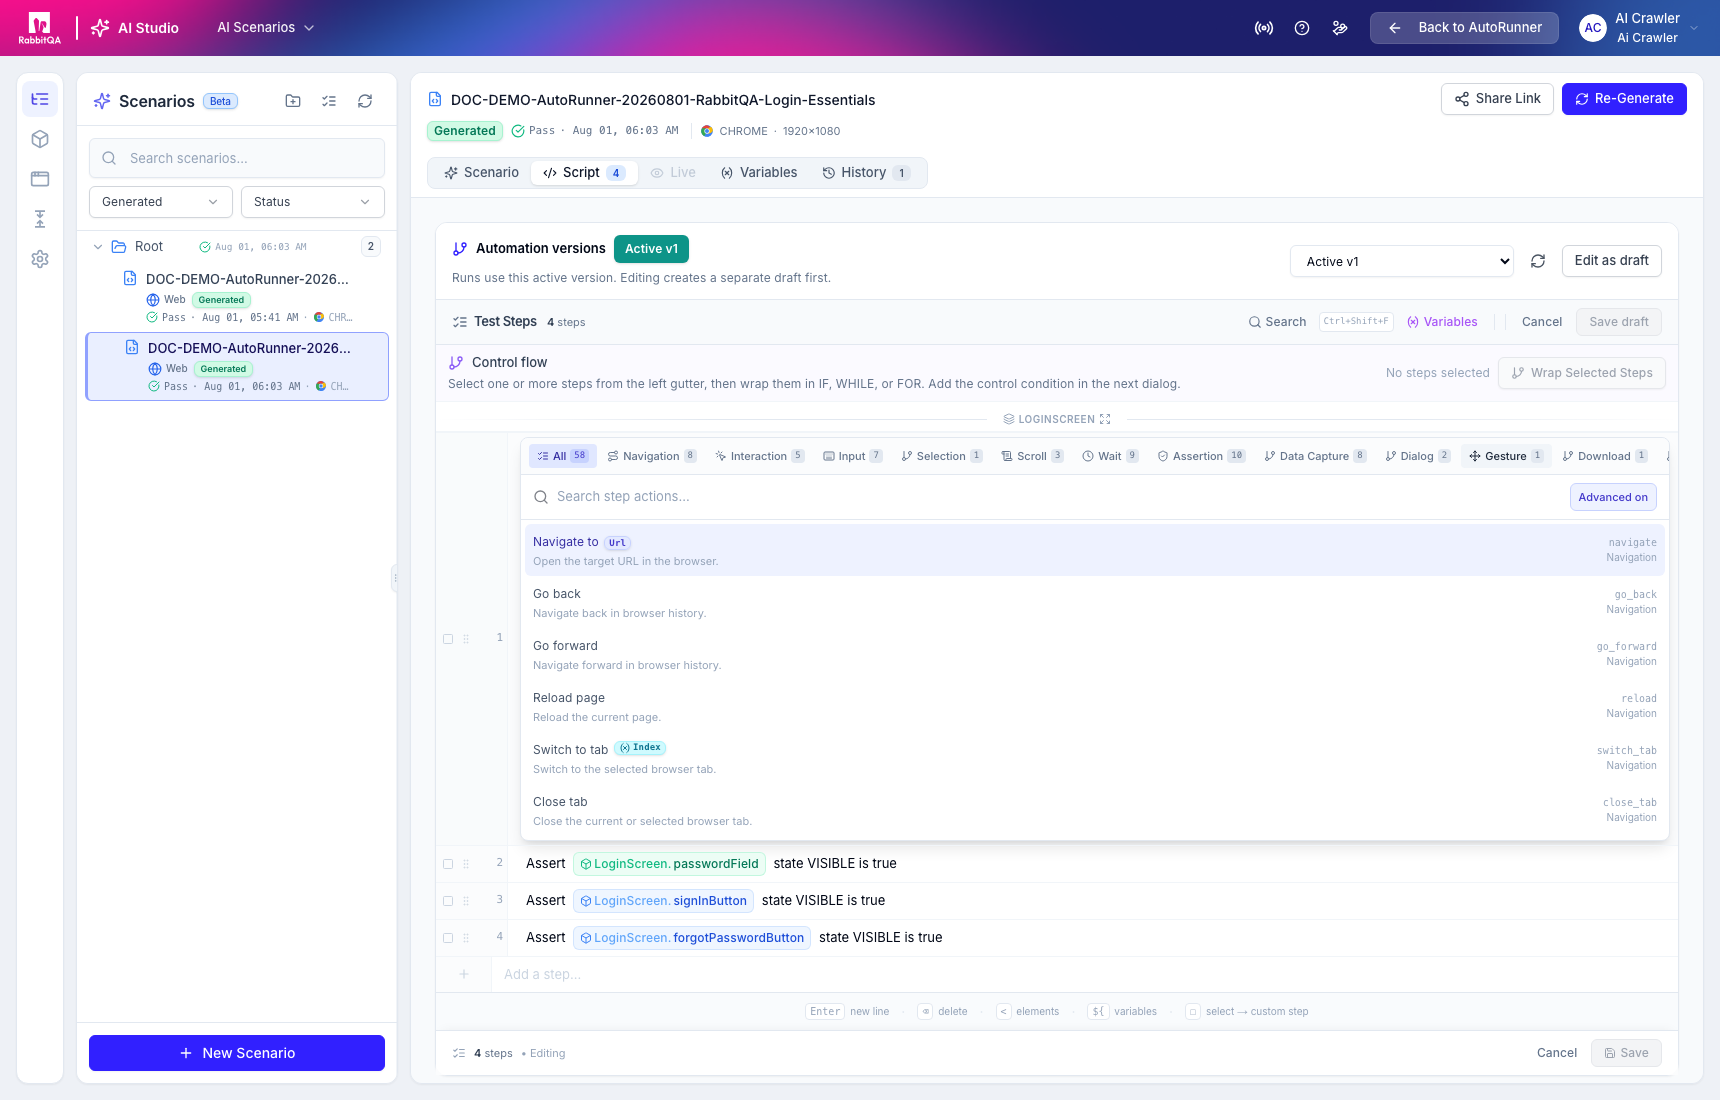This screenshot has width=1720, height=1100.
Task: Tick the checkbox for step 2 passwordField
Action: click(x=448, y=864)
